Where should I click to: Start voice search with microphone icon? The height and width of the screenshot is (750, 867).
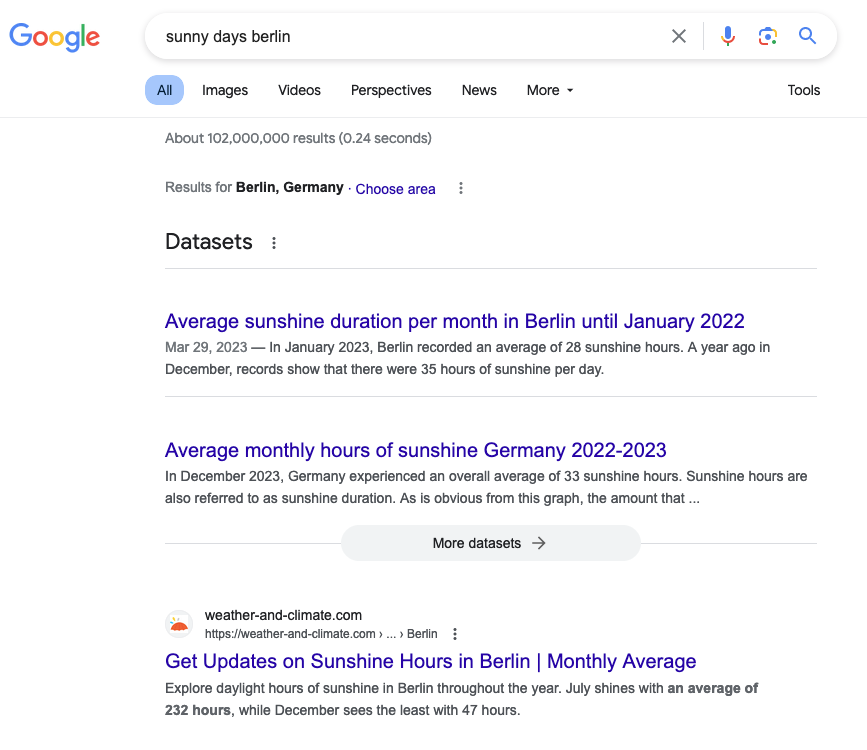[x=728, y=37]
